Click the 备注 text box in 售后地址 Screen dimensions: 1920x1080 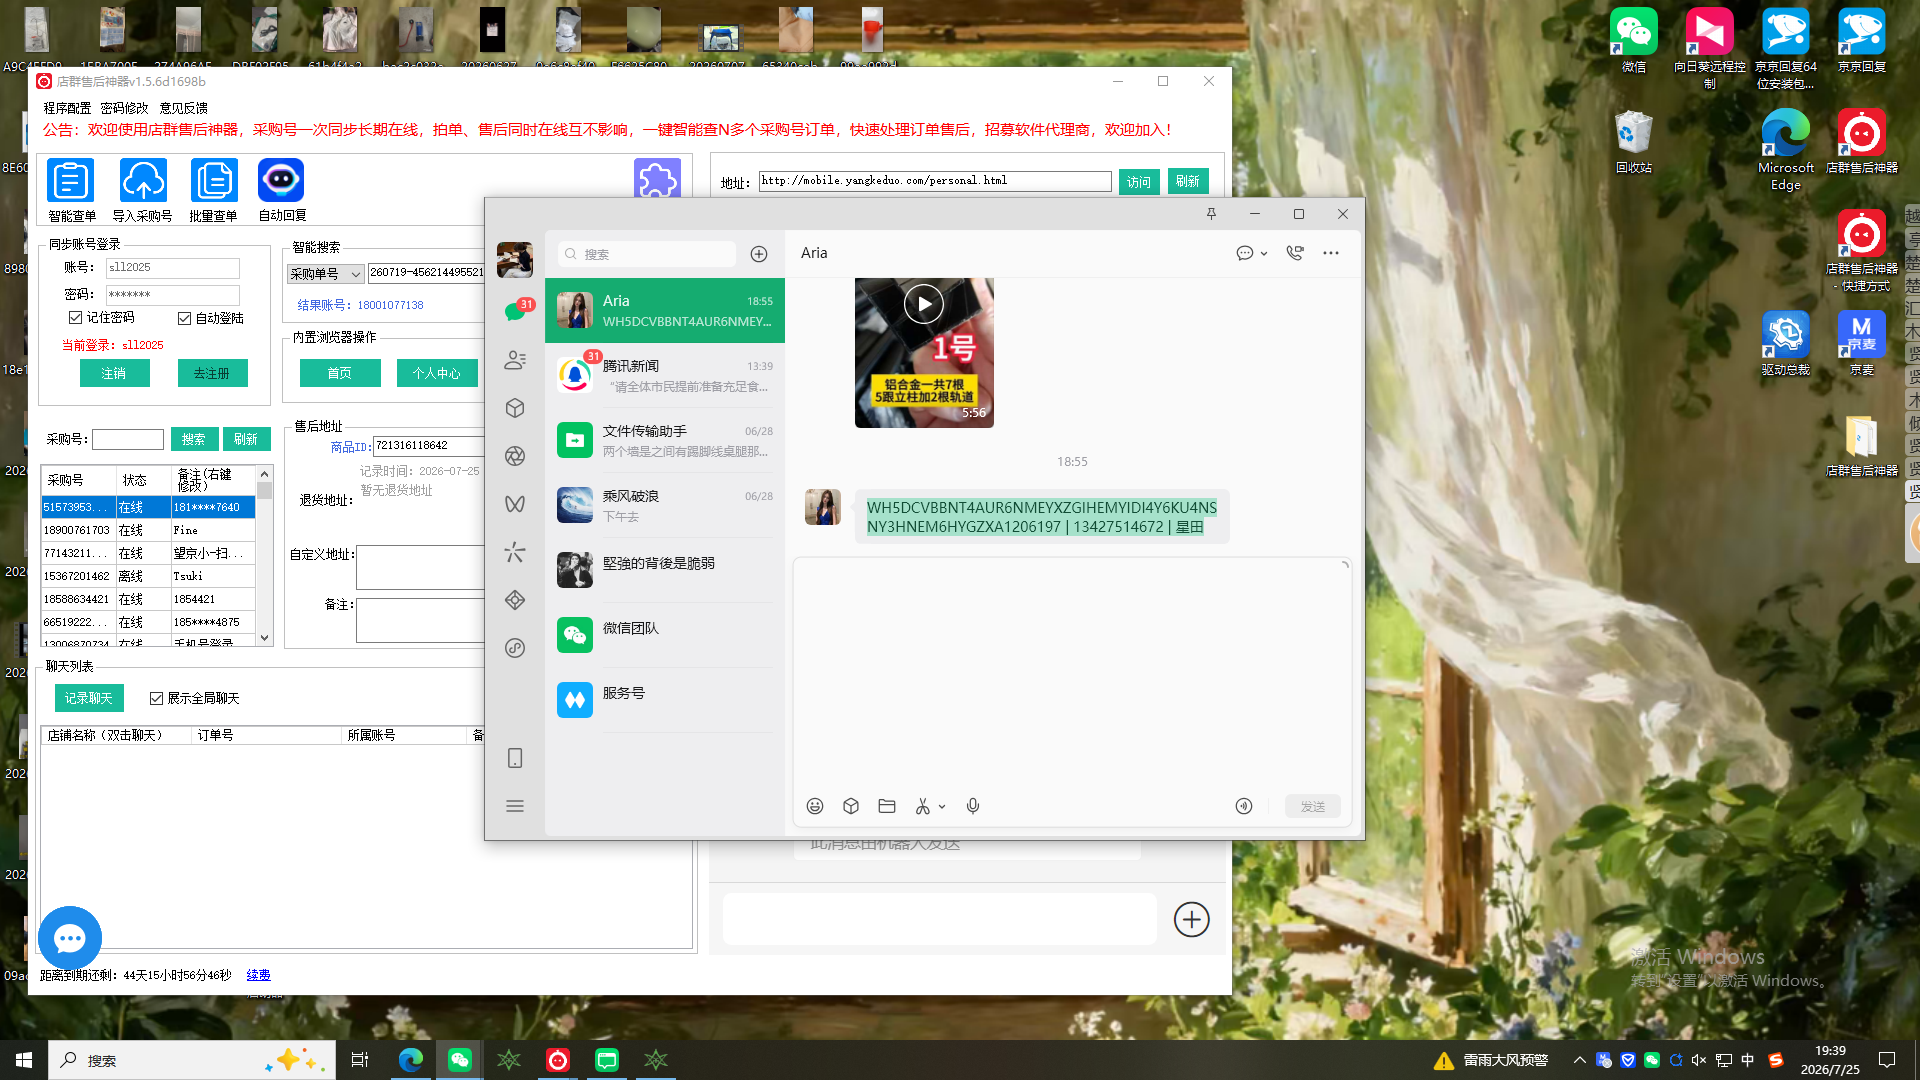(421, 620)
